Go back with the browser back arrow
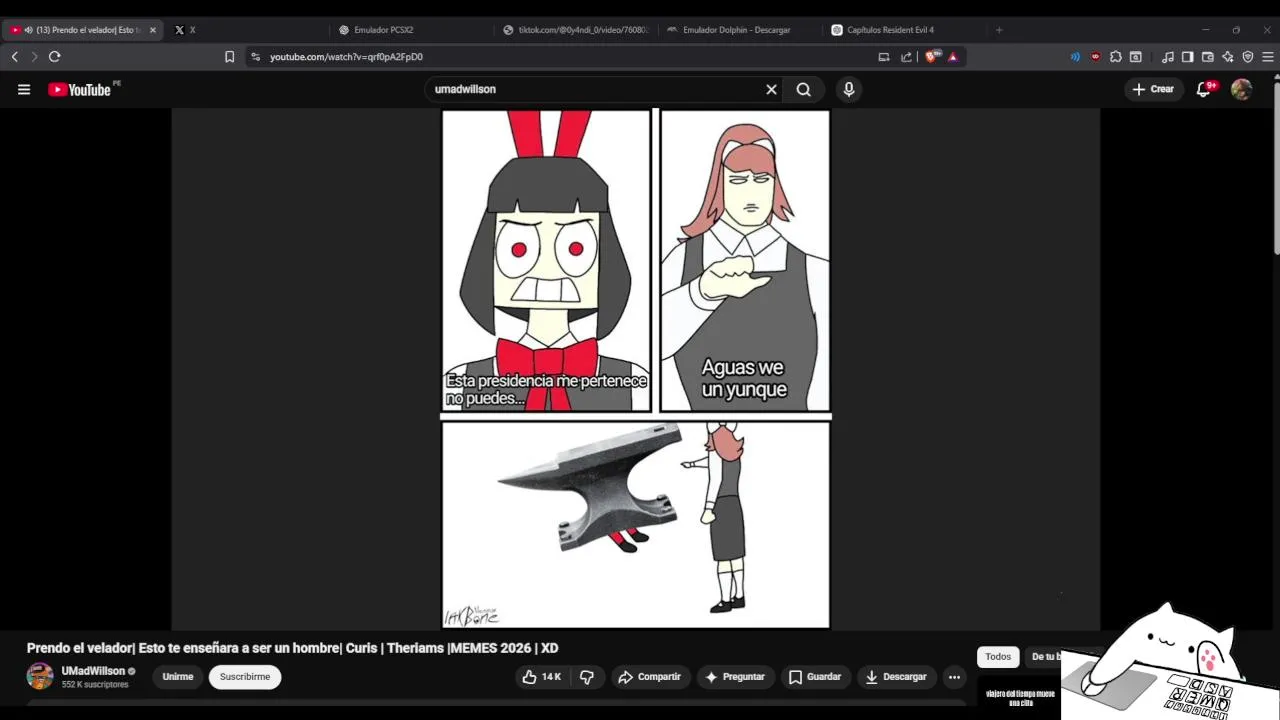Image resolution: width=1280 pixels, height=720 pixels. pyautogui.click(x=14, y=57)
